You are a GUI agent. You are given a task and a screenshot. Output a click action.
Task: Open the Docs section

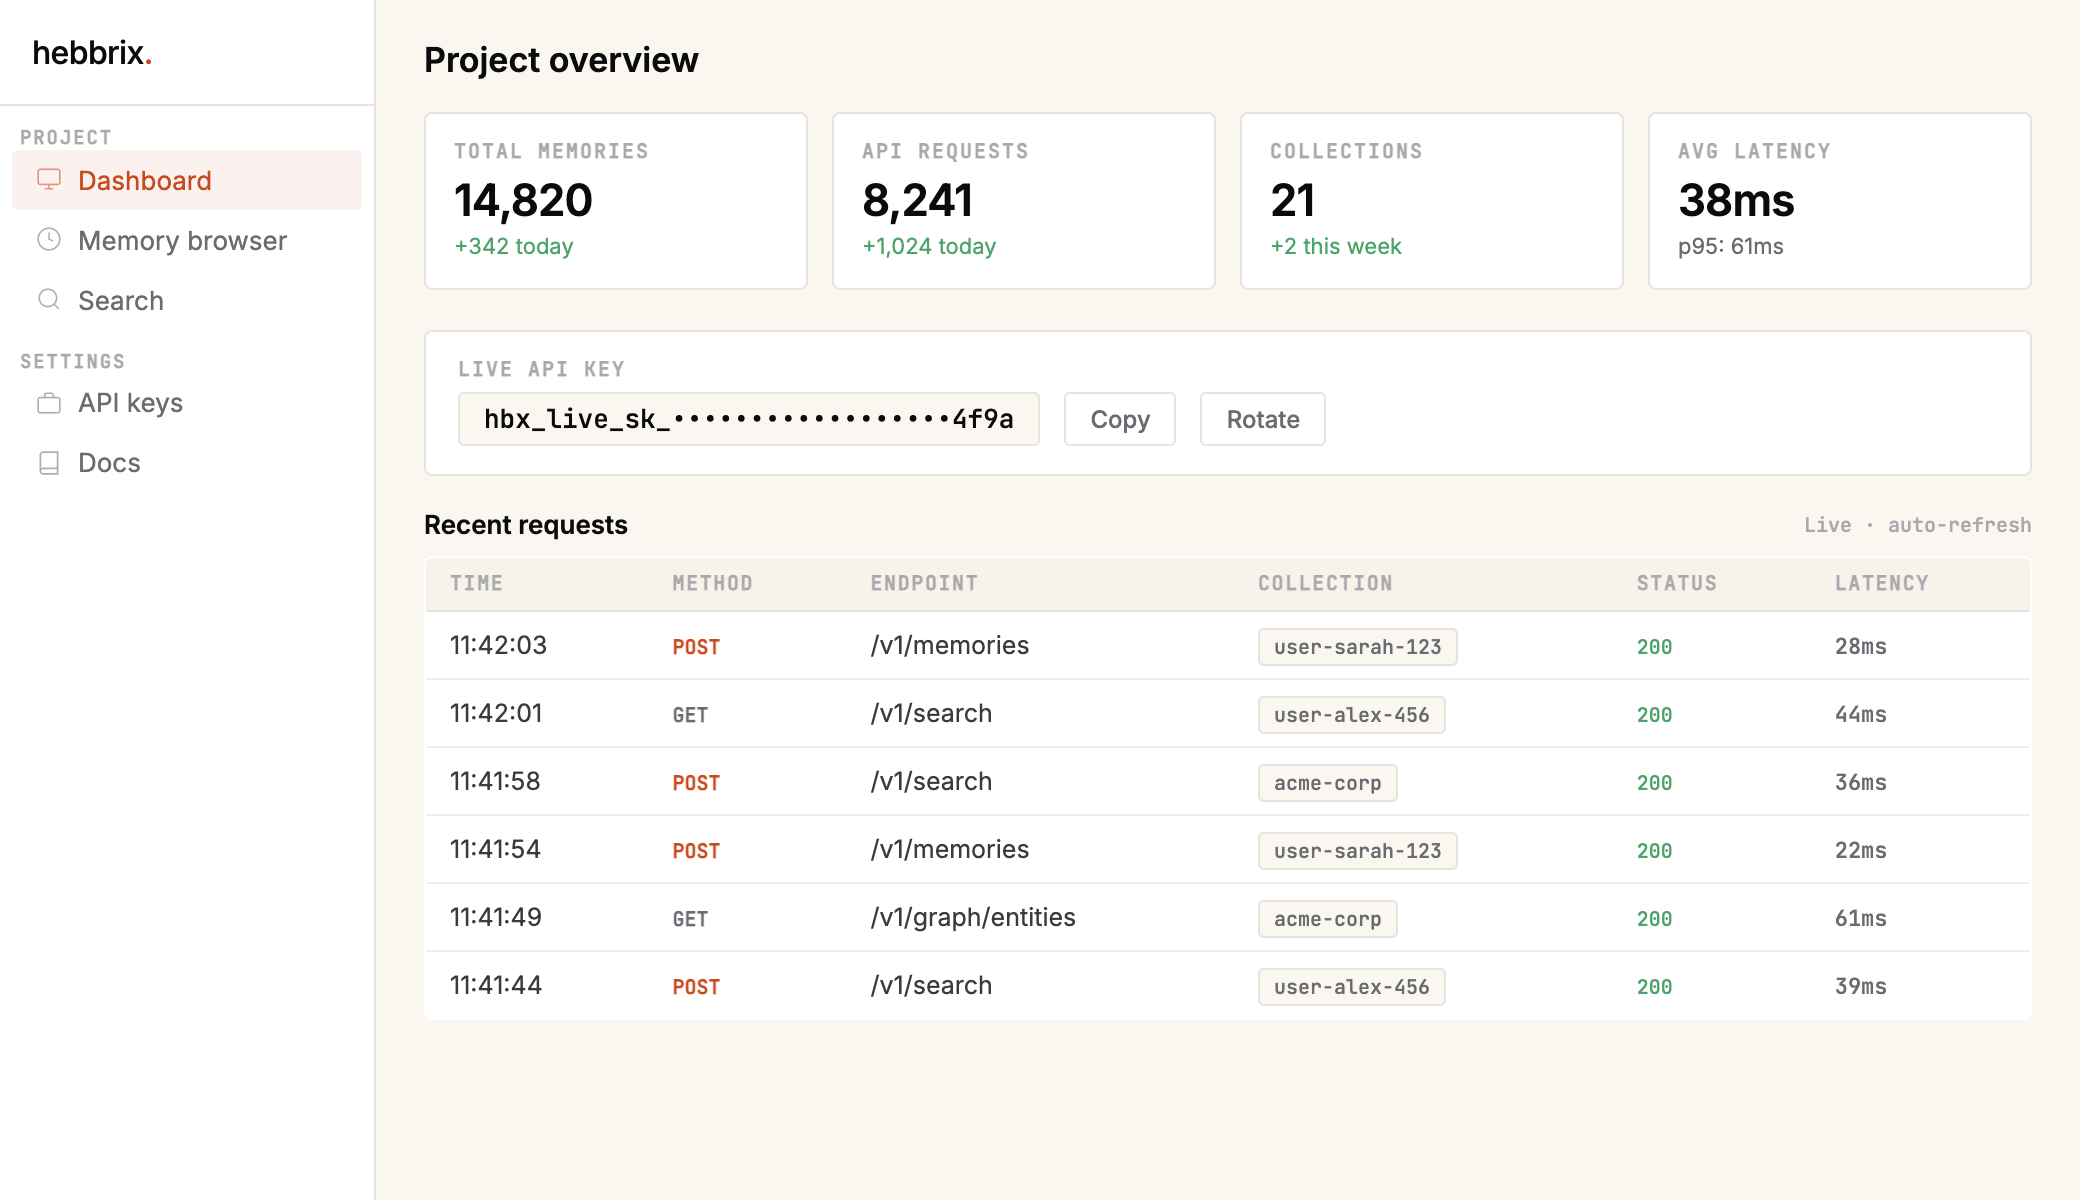(x=187, y=463)
